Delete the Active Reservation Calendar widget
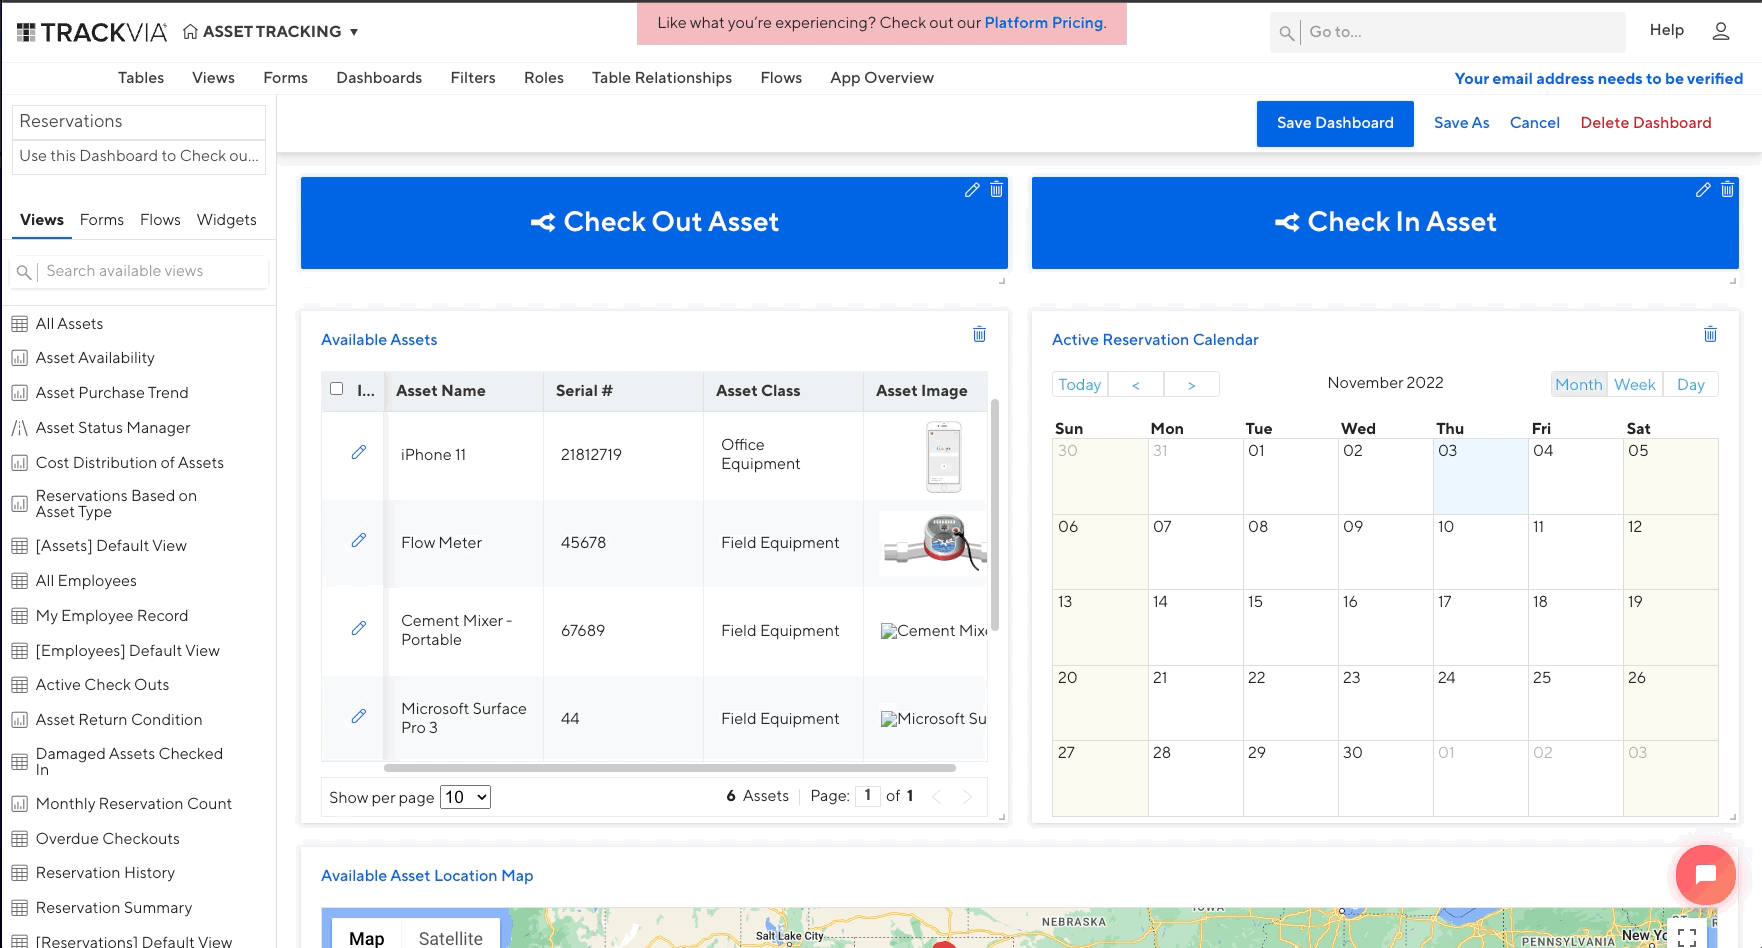This screenshot has height=948, width=1762. coord(1710,335)
